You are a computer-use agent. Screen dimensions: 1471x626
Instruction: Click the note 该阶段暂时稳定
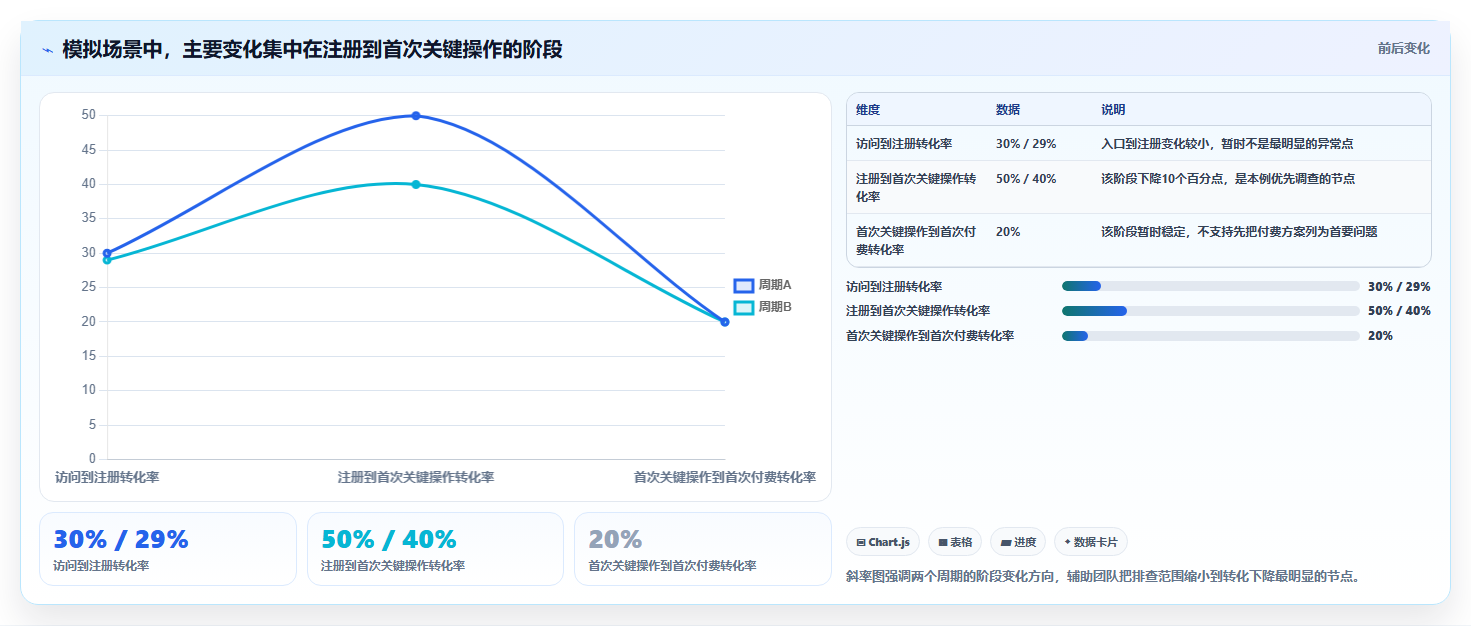tap(1239, 232)
